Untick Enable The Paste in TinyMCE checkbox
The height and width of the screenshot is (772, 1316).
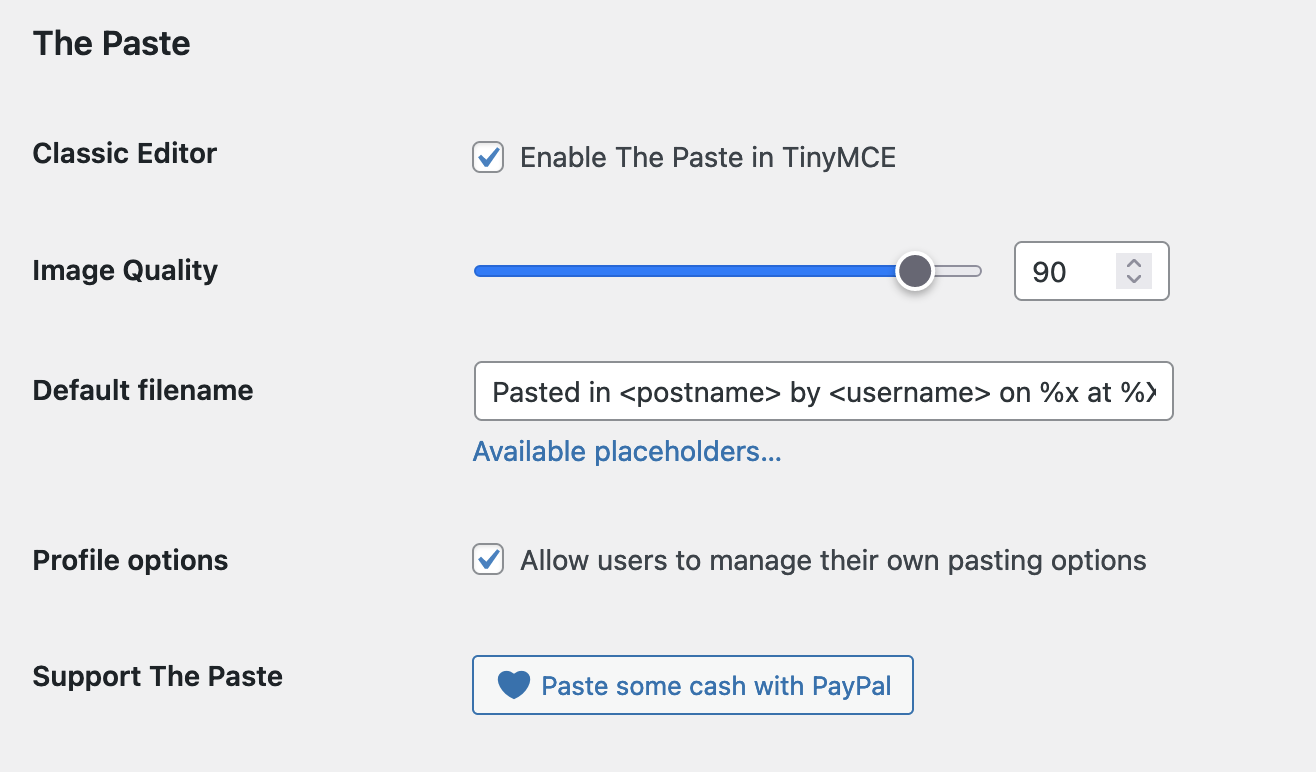[x=488, y=157]
